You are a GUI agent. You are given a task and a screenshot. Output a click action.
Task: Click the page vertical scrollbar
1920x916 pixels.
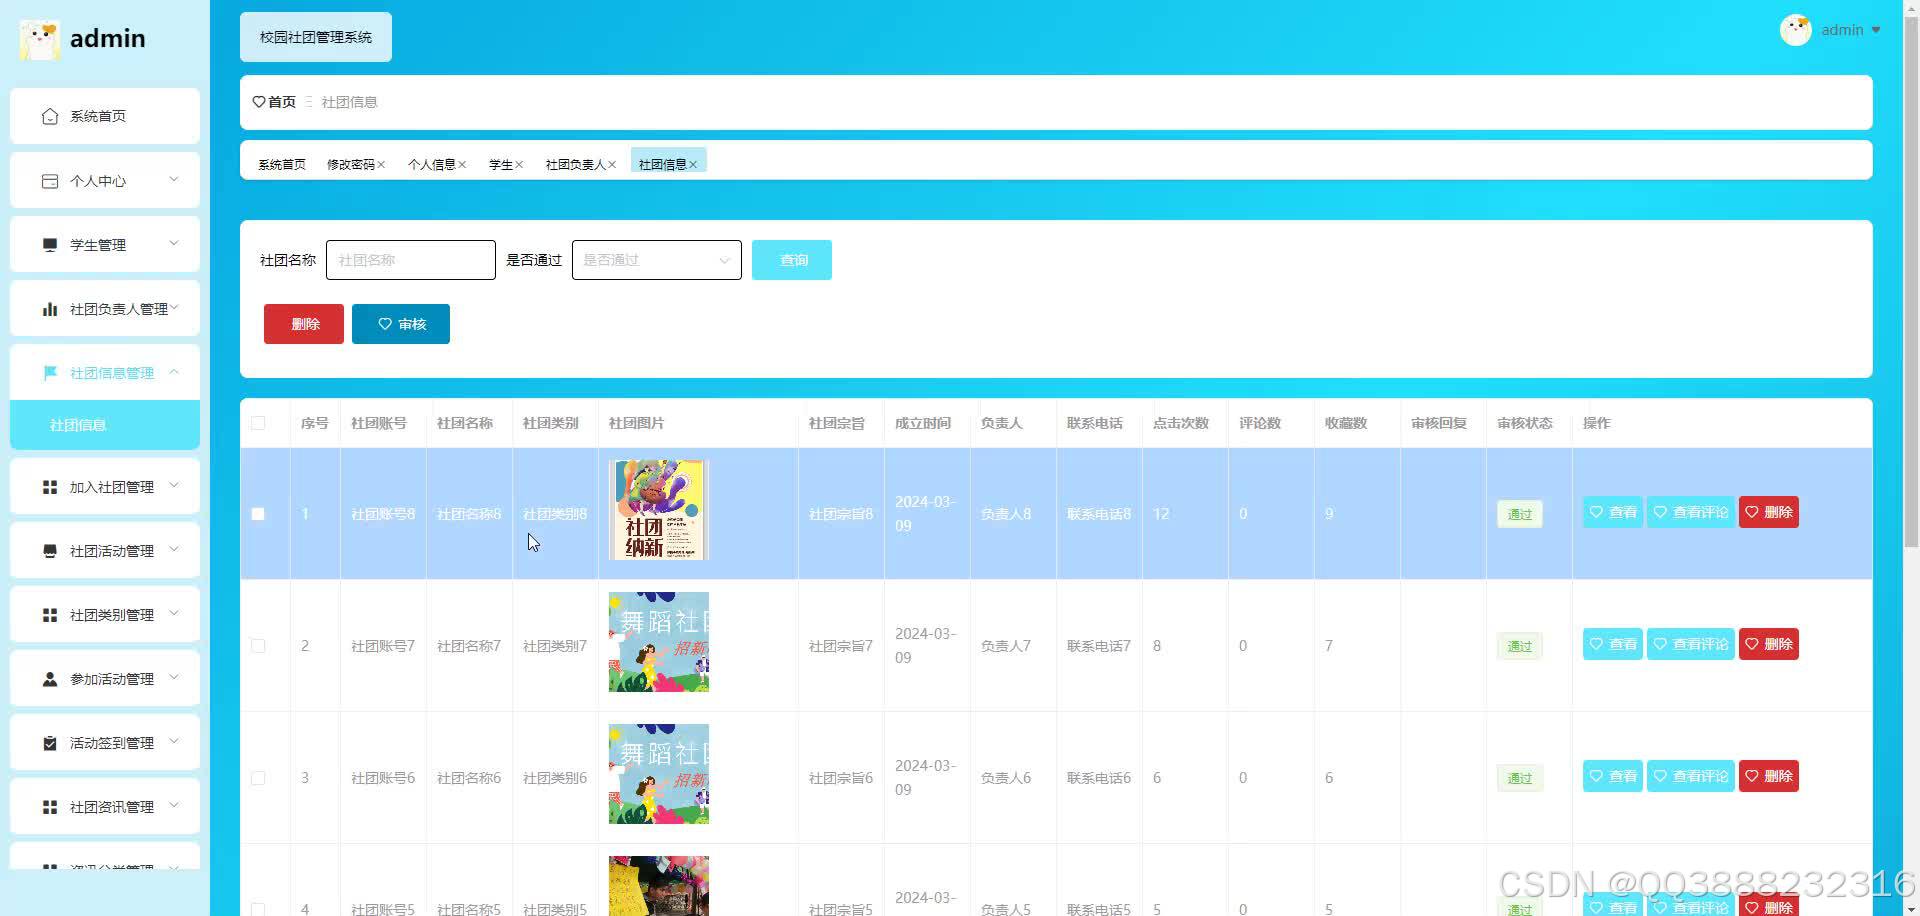[1911, 280]
